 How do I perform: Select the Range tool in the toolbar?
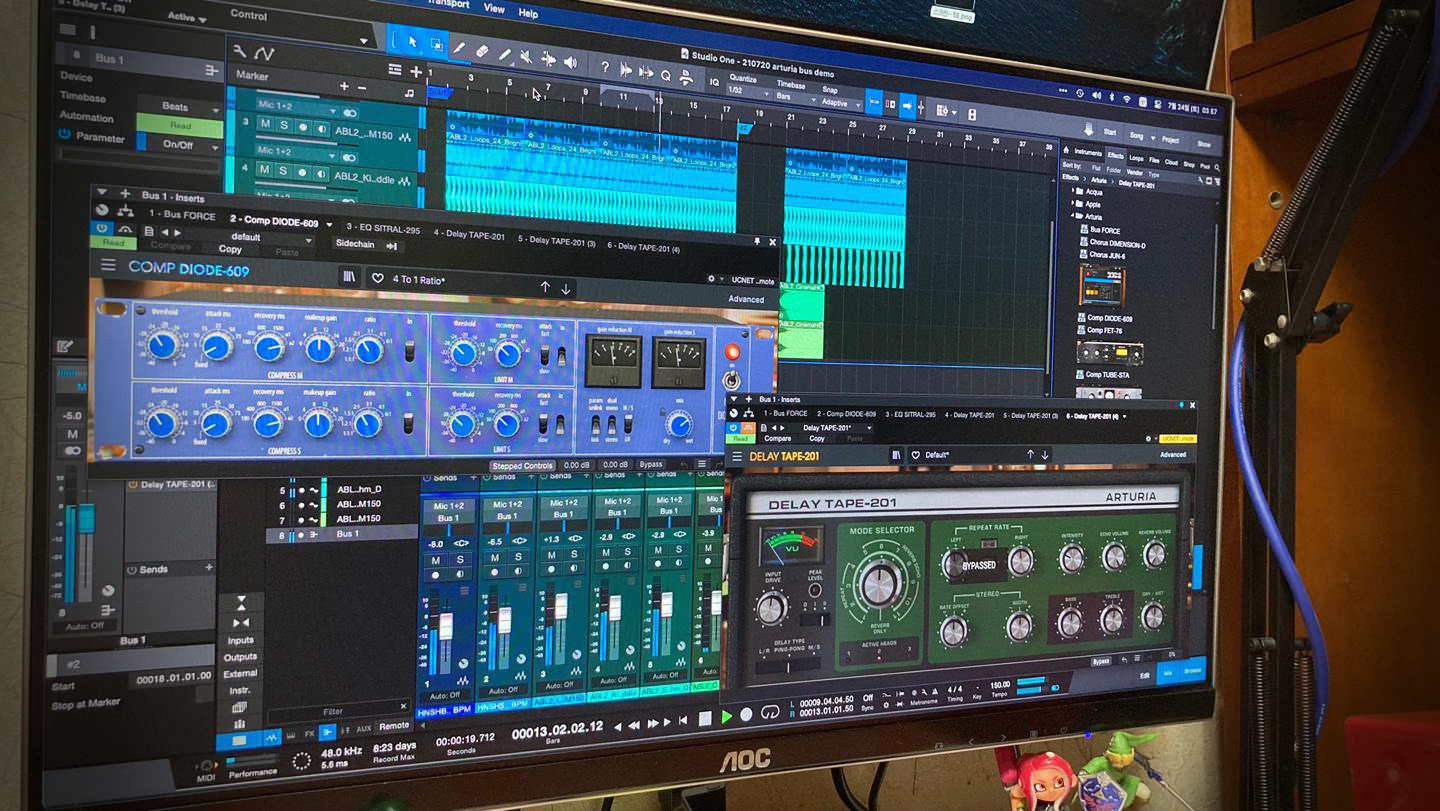pos(437,44)
